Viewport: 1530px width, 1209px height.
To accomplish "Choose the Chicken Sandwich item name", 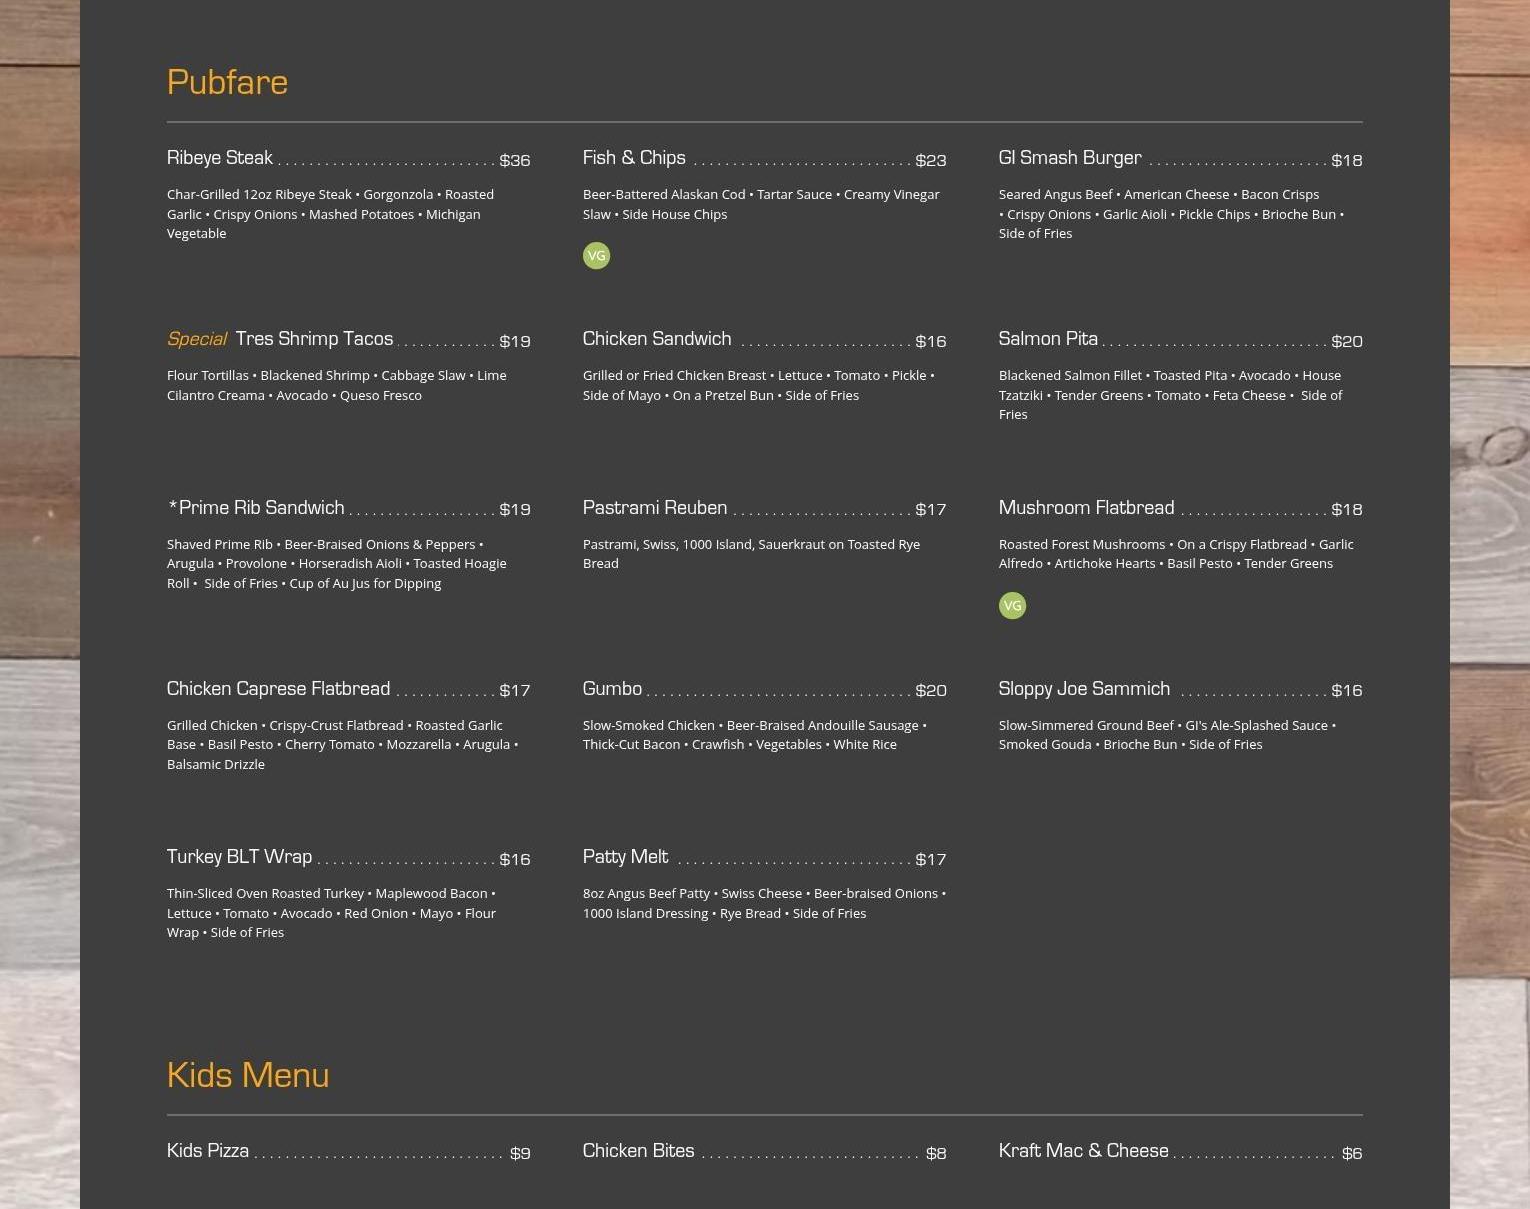I will click(x=657, y=339).
